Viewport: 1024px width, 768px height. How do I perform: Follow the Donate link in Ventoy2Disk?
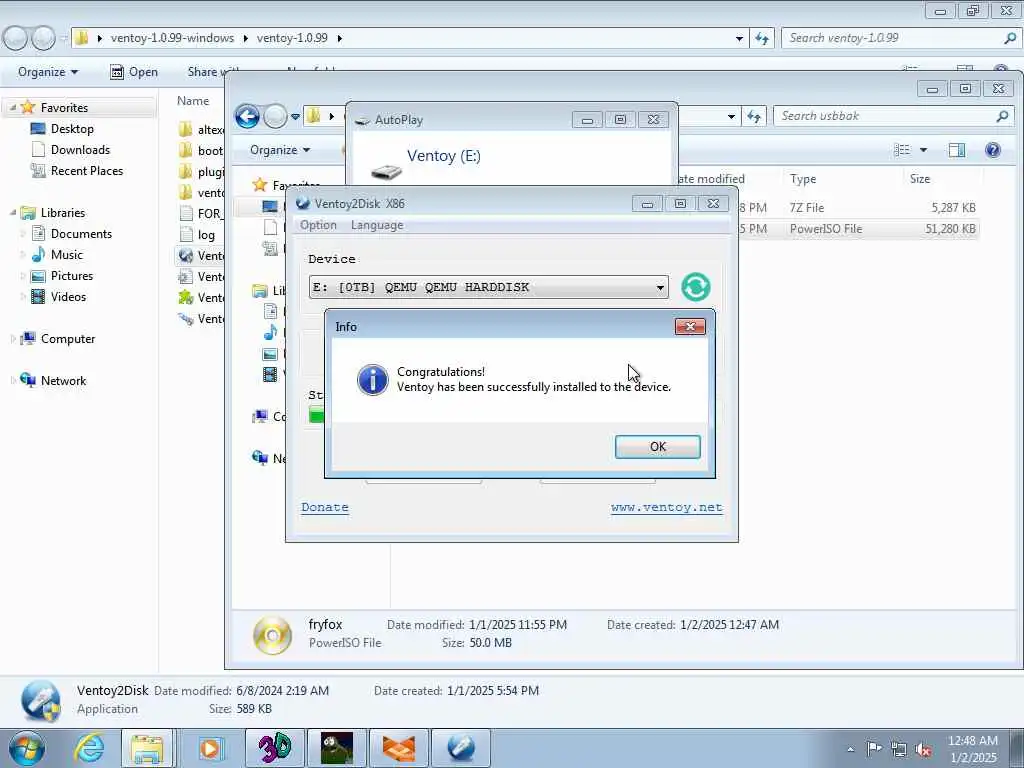tap(325, 507)
